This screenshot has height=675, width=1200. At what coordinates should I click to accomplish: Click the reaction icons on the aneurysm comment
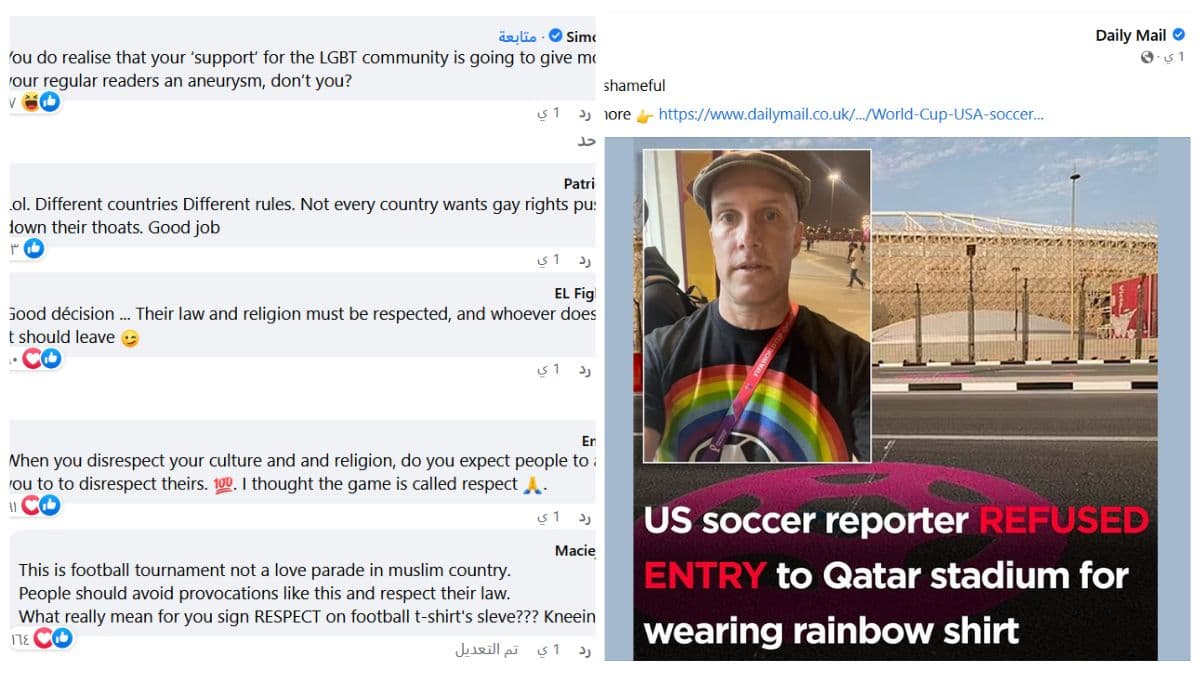point(40,101)
